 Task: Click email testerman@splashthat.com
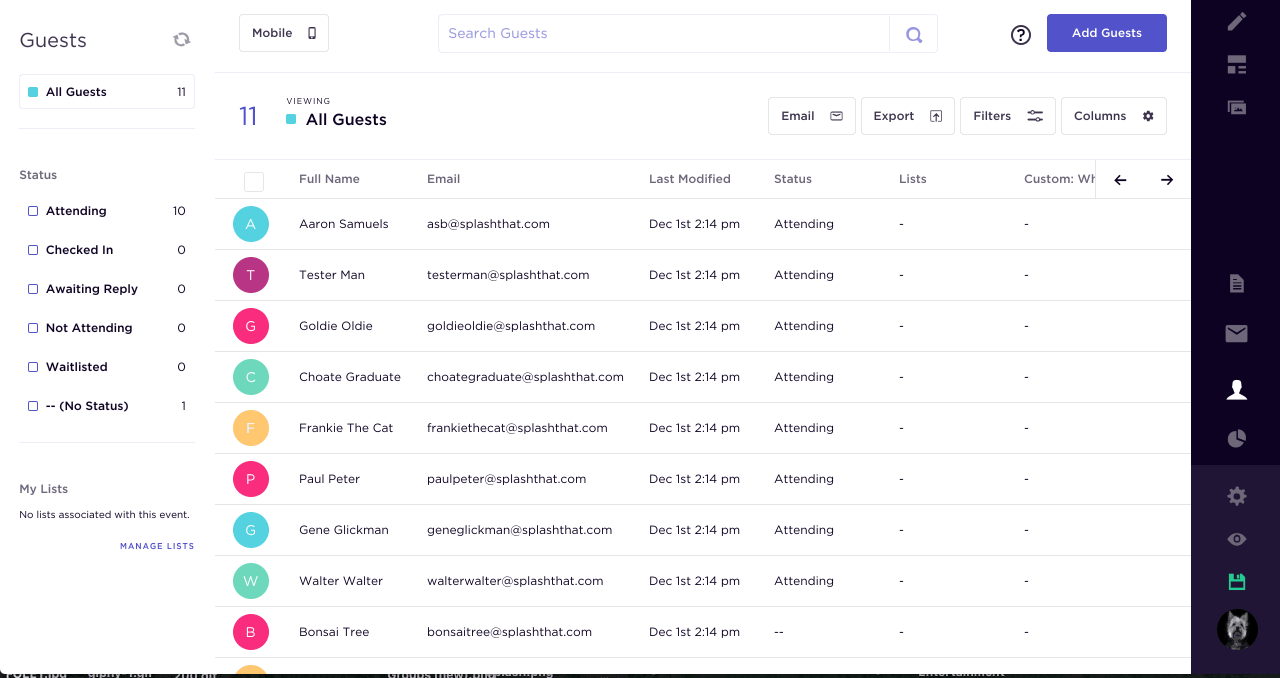tap(508, 275)
